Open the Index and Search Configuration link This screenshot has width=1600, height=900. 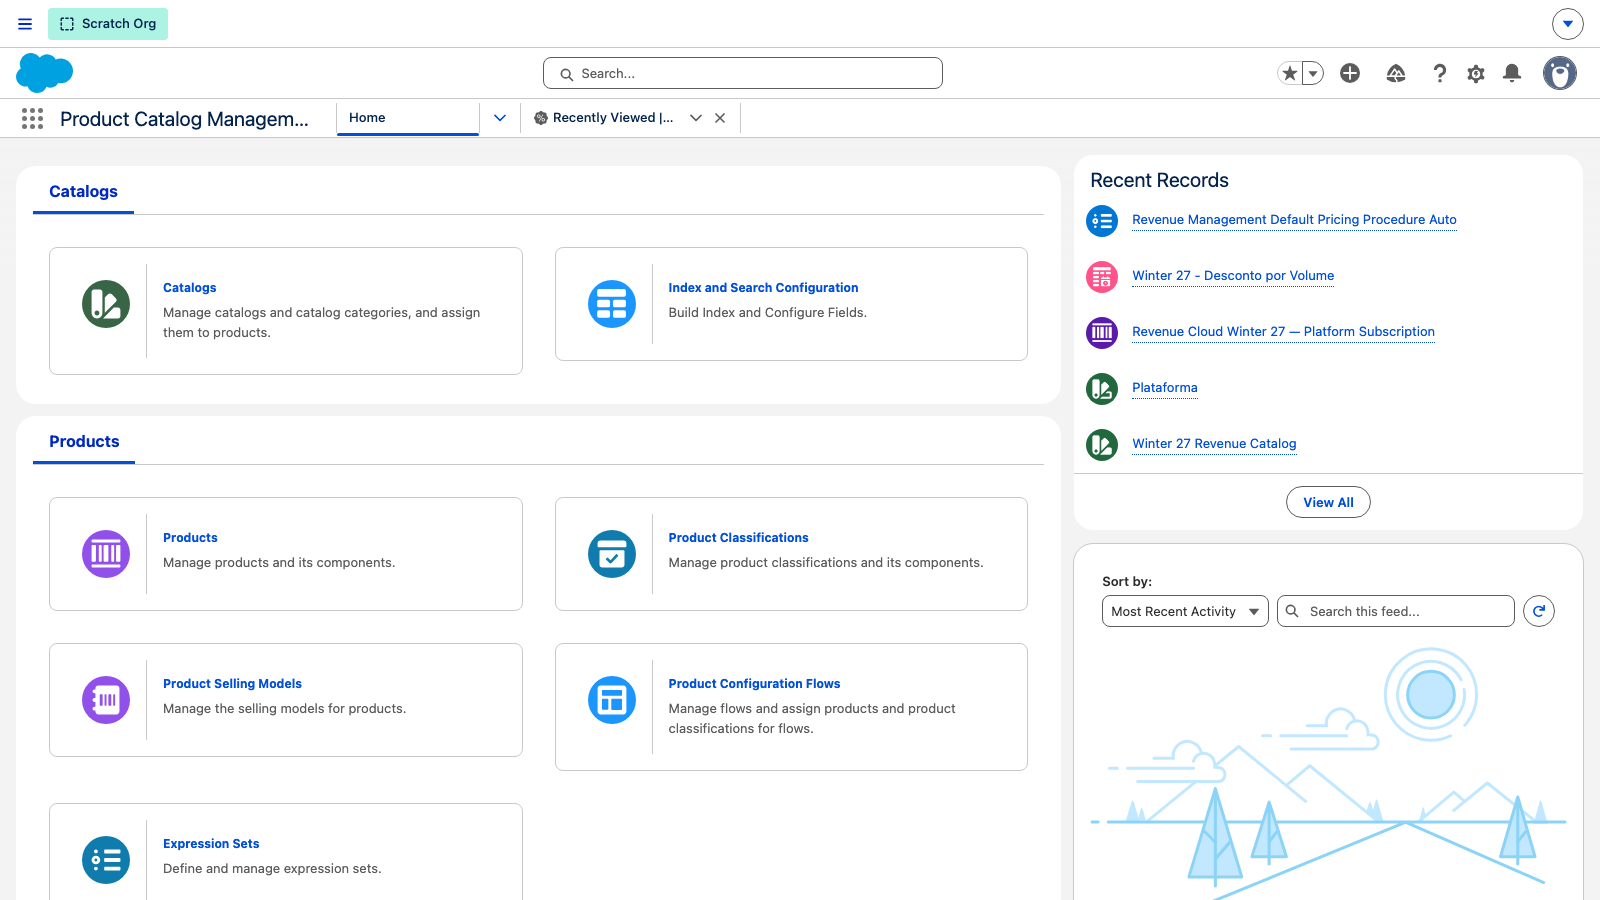point(763,288)
